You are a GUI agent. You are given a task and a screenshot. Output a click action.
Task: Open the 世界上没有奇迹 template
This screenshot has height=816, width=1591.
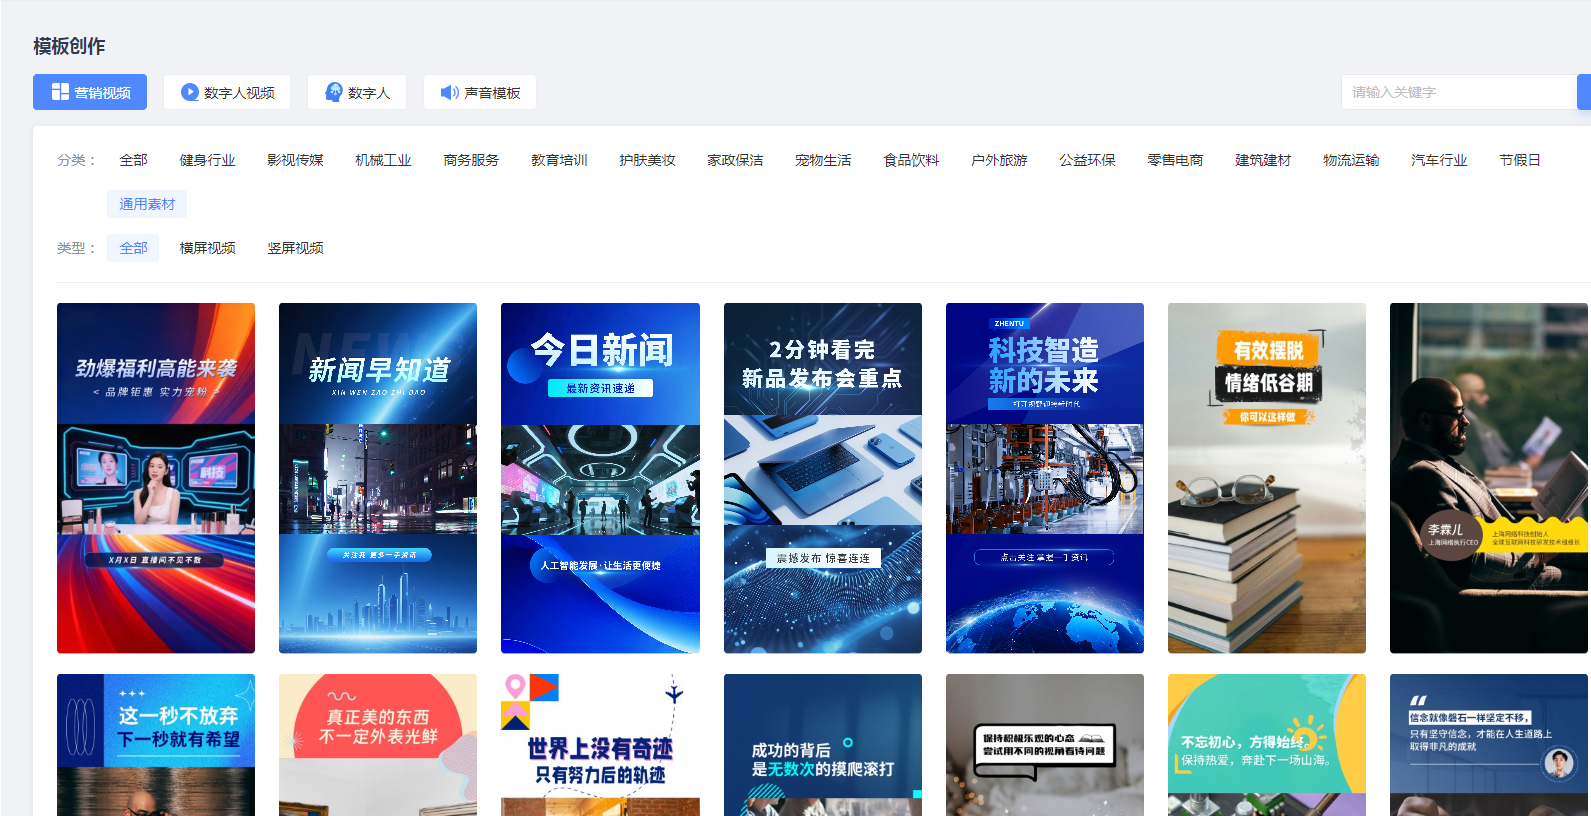pyautogui.click(x=600, y=745)
